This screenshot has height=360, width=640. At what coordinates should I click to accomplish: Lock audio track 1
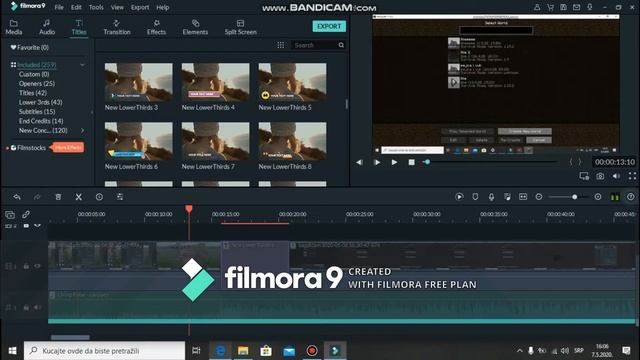(26, 307)
